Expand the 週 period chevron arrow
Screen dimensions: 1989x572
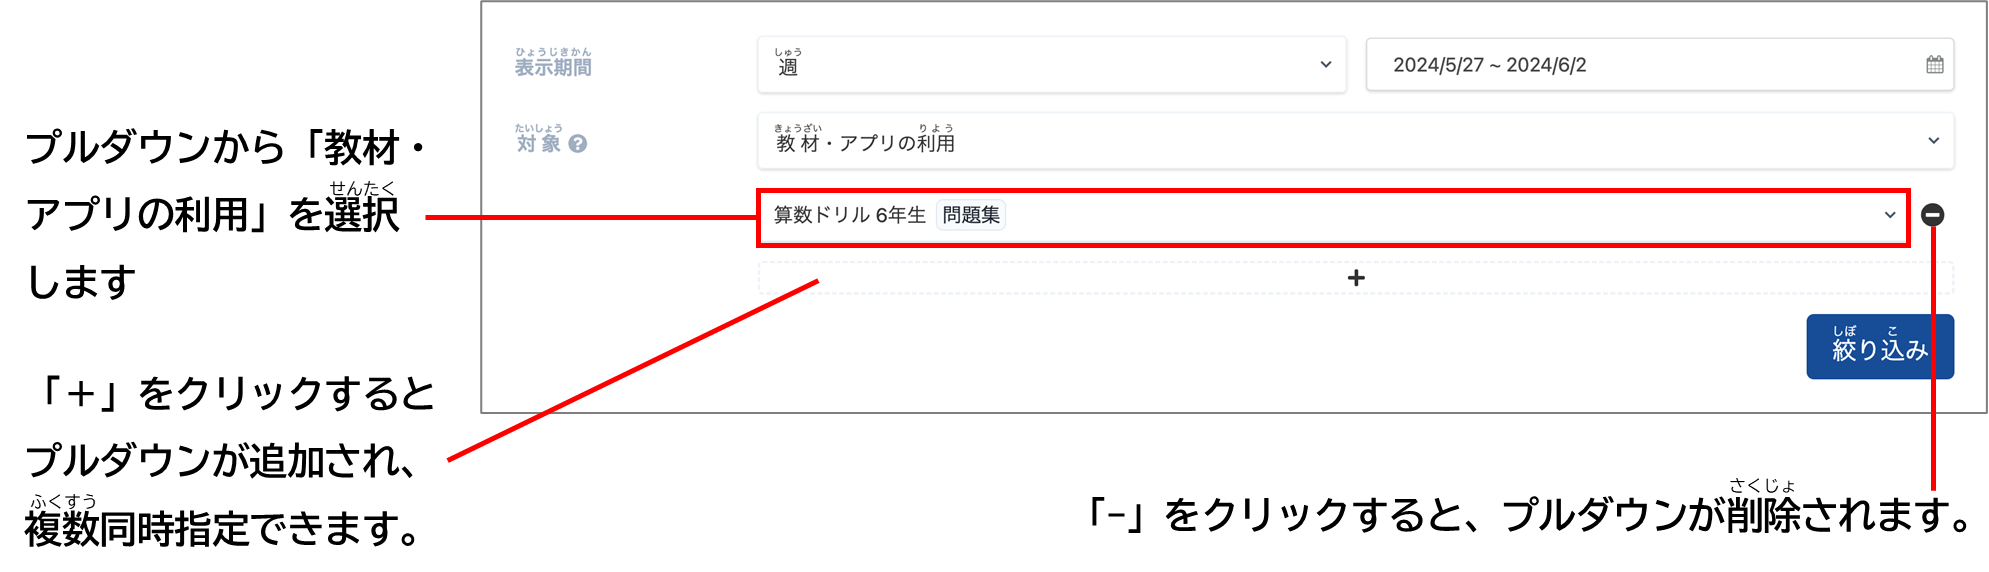pos(1325,65)
